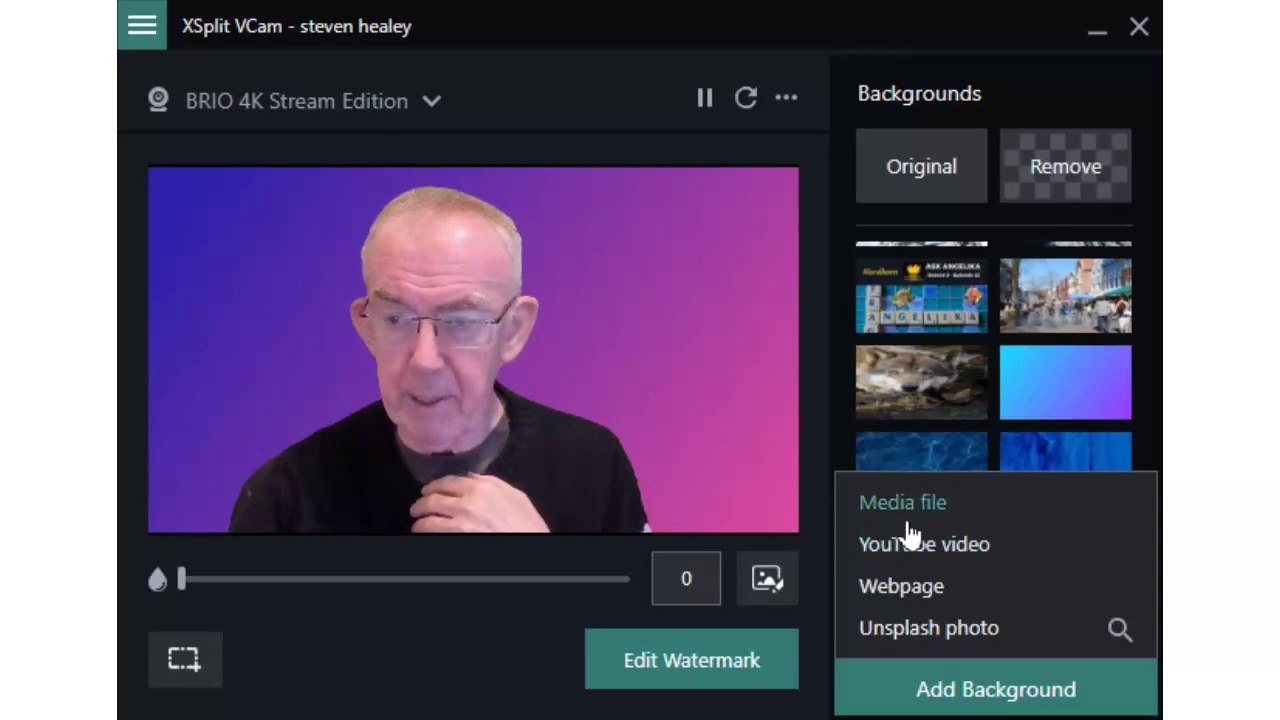
Task: Refresh the camera feed
Action: click(x=745, y=98)
